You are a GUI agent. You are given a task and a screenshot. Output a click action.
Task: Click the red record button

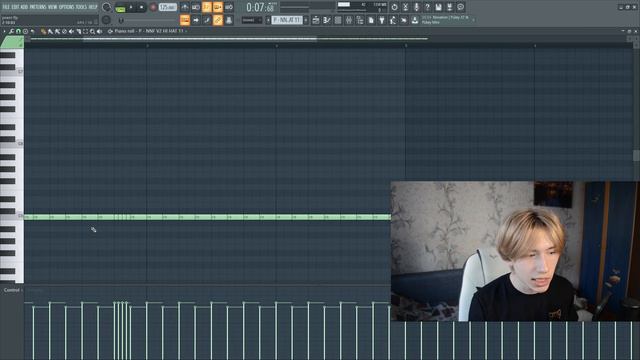[153, 7]
